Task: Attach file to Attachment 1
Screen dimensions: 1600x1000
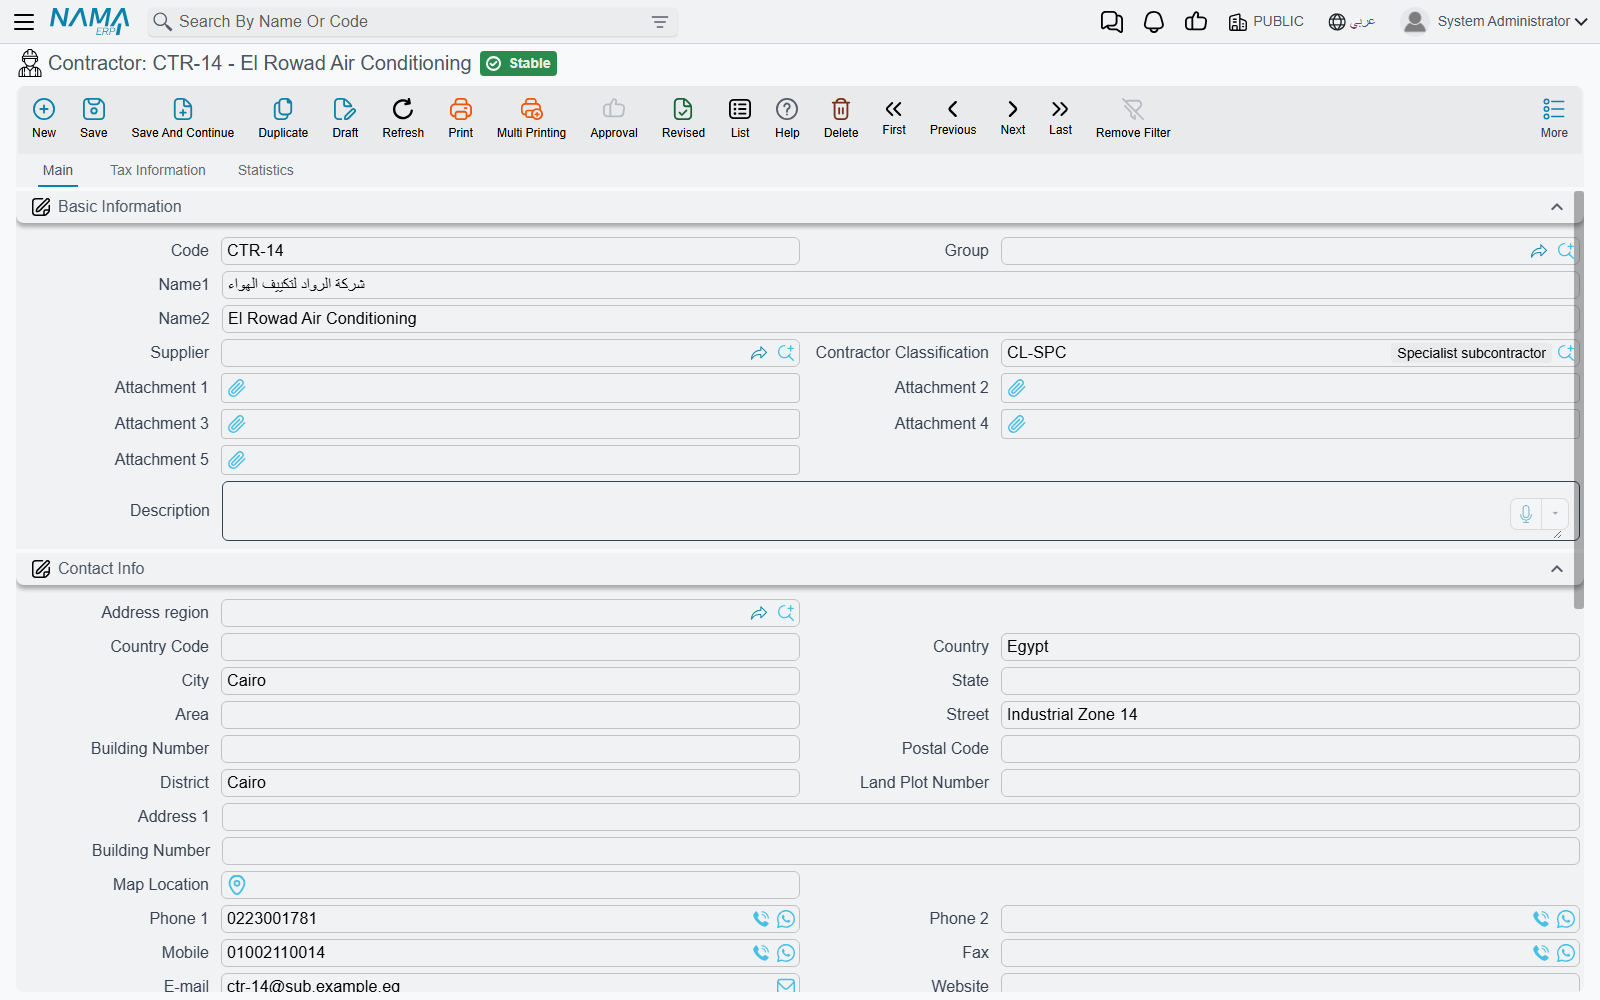Action: click(237, 388)
